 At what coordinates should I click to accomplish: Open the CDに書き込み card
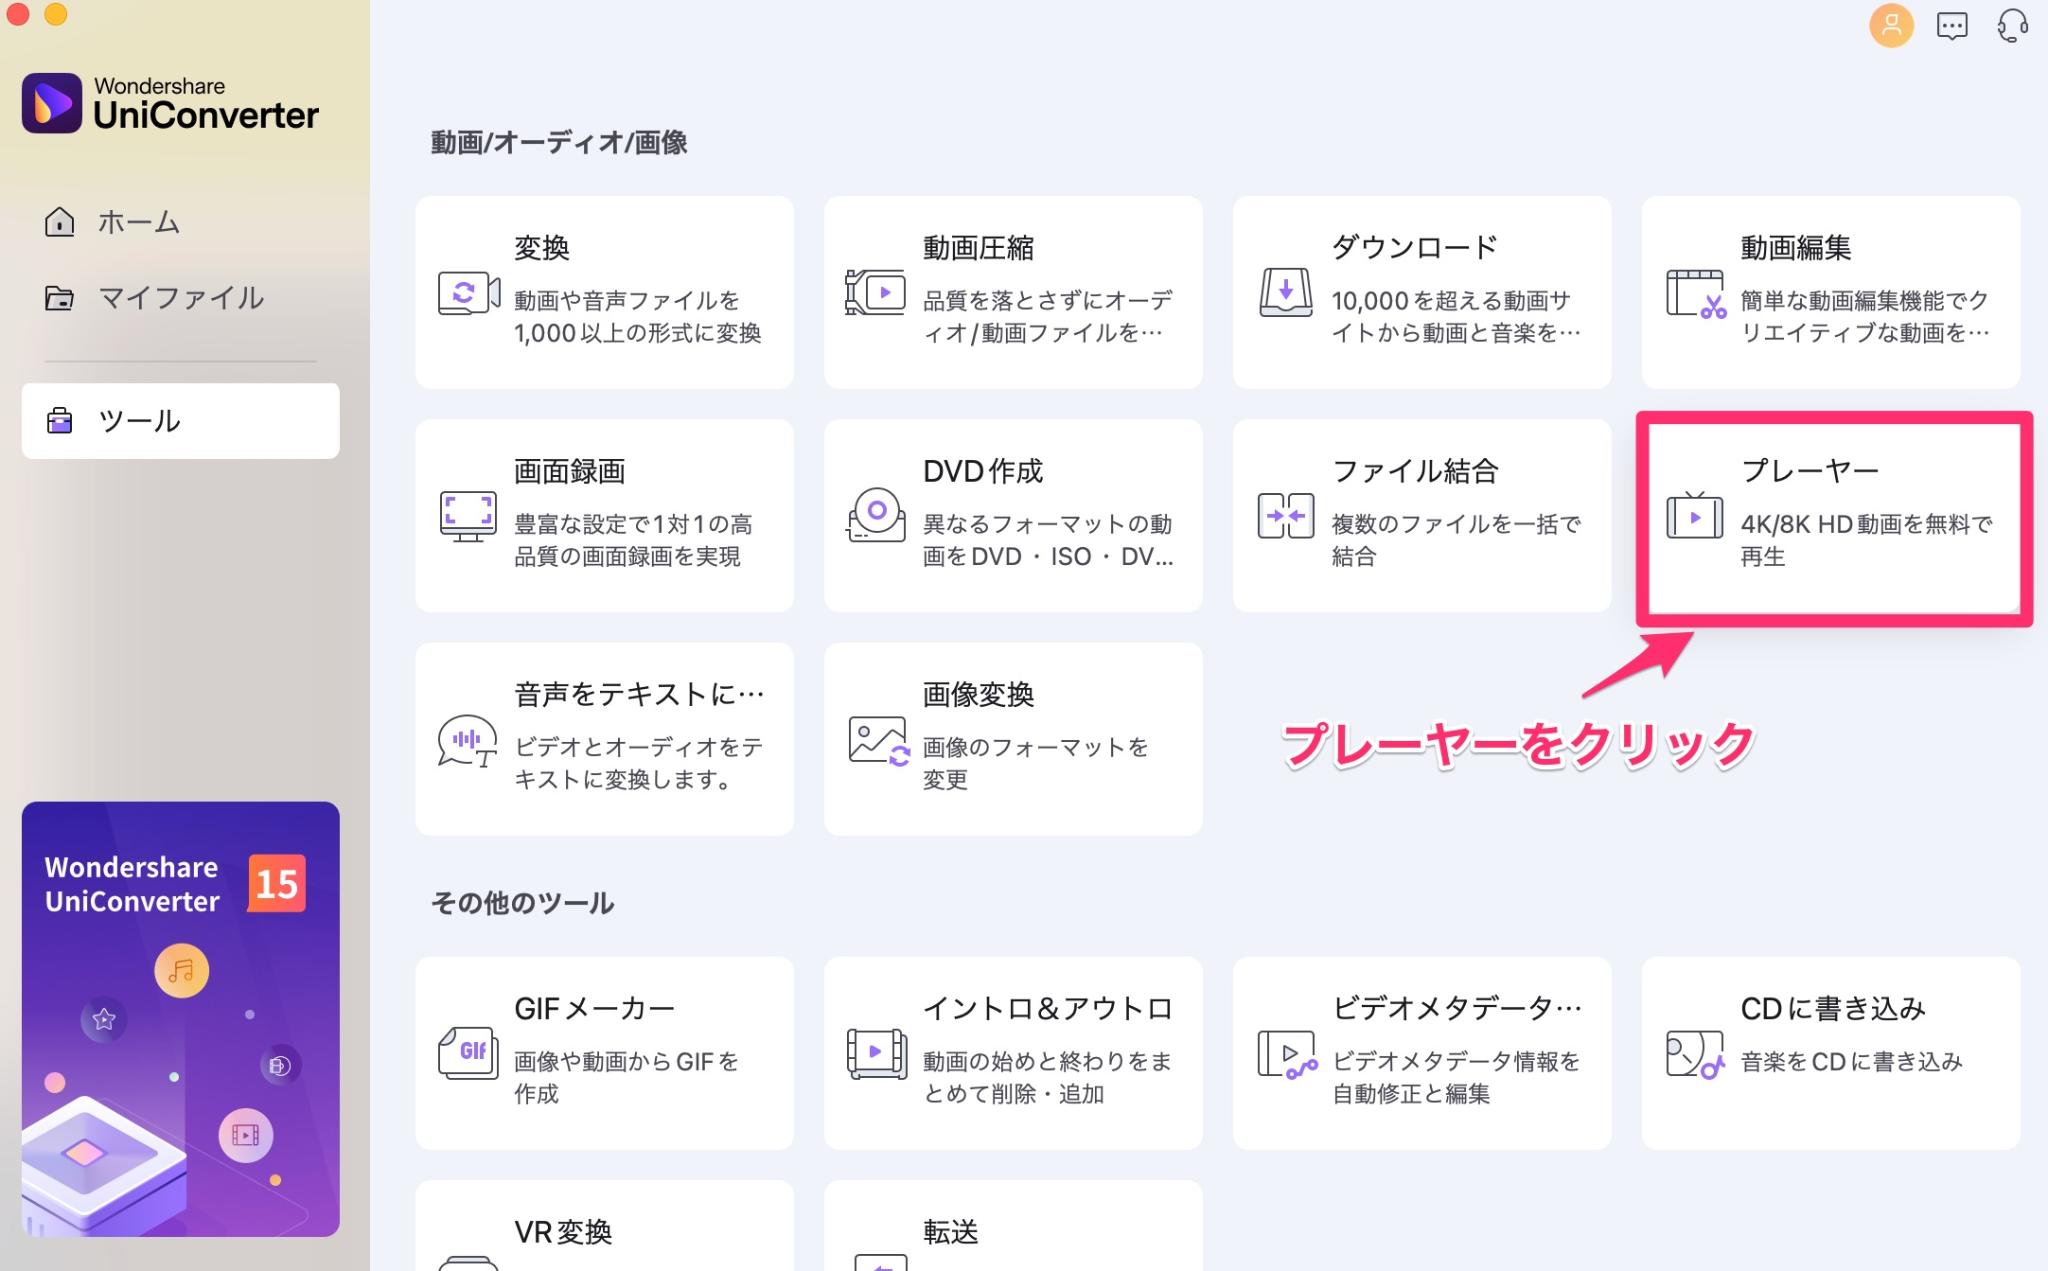point(1831,1053)
